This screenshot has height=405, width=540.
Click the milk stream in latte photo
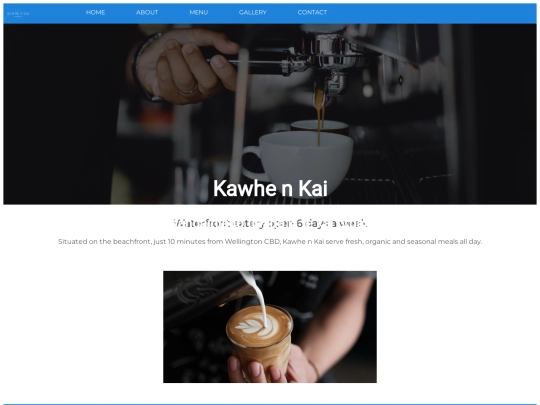click(x=258, y=298)
